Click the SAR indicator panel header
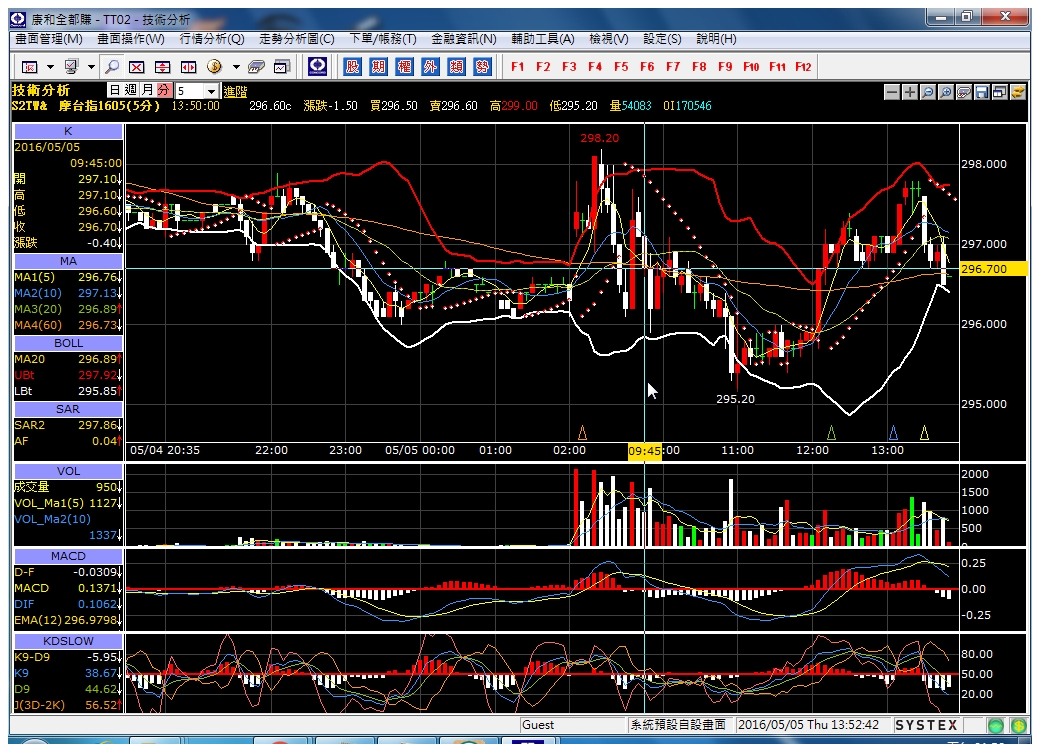 click(x=68, y=409)
